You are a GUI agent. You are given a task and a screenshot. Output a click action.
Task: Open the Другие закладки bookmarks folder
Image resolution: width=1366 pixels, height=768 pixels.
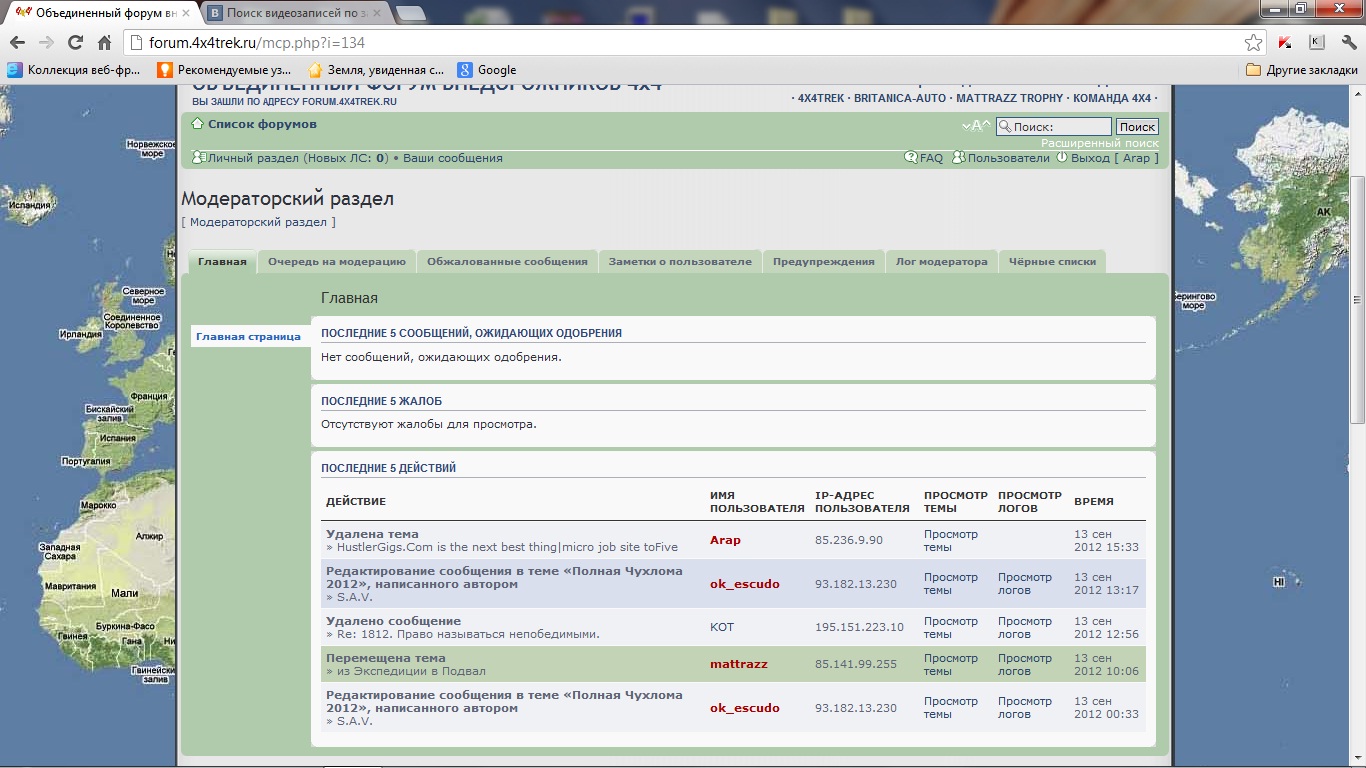[1301, 70]
